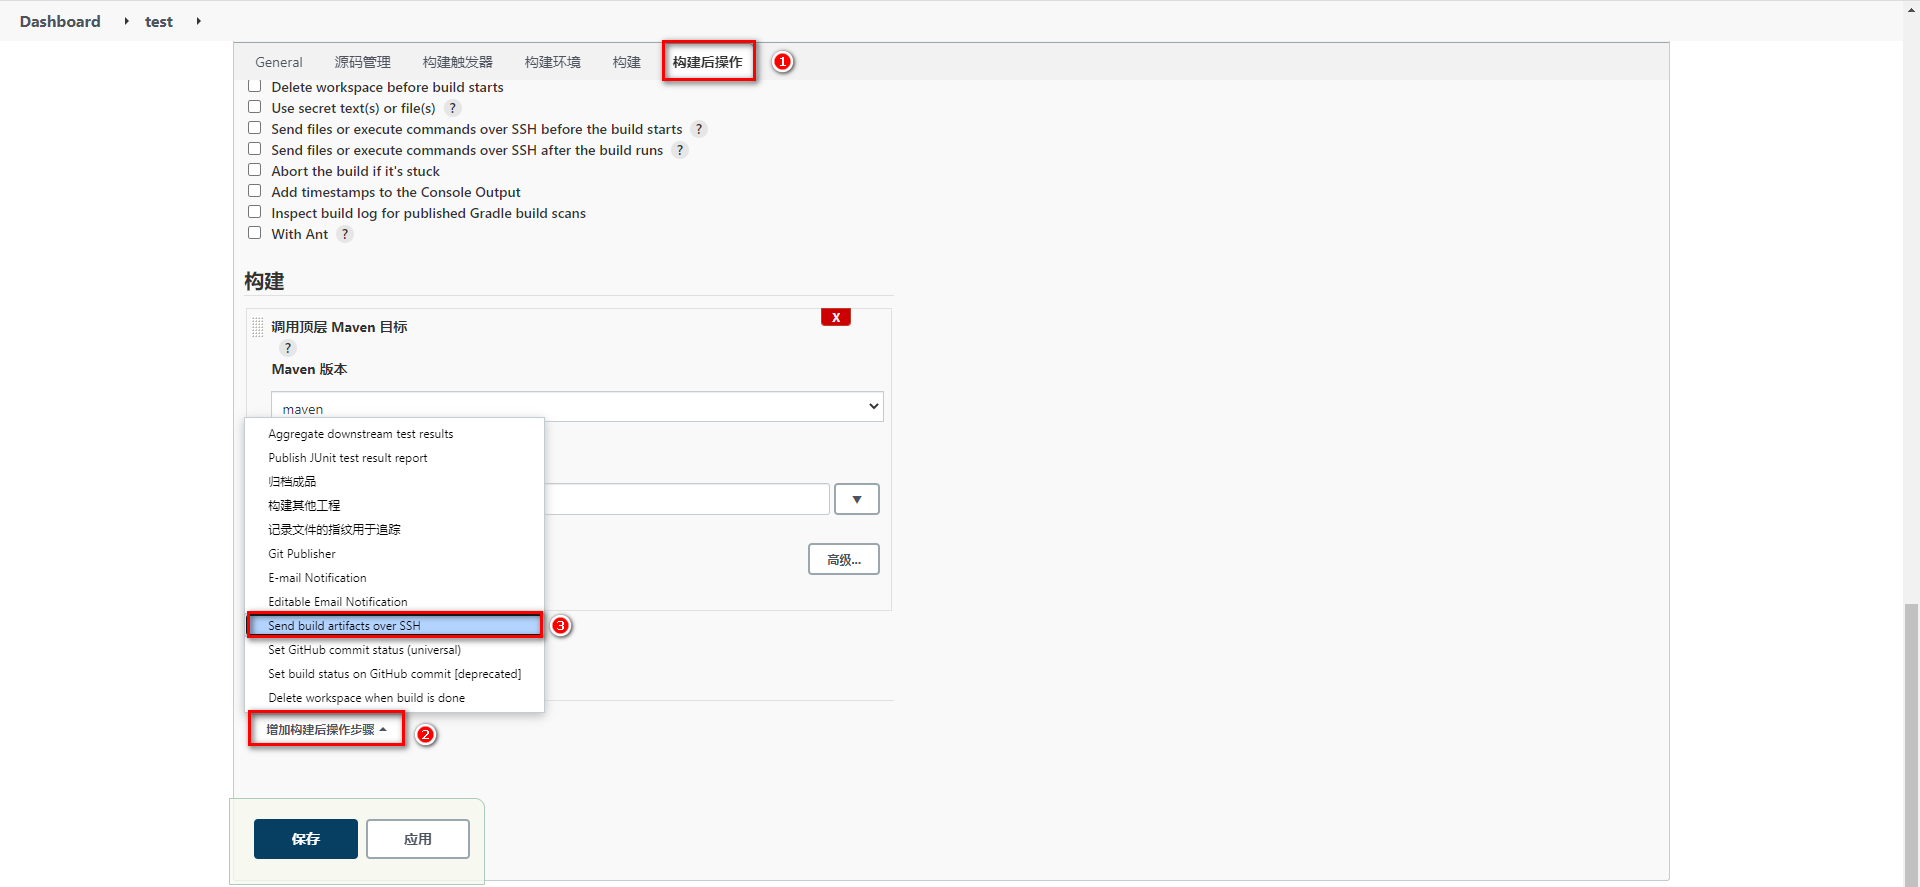Click the vertical page scrollbar
The height and width of the screenshot is (887, 1920).
[1911, 740]
